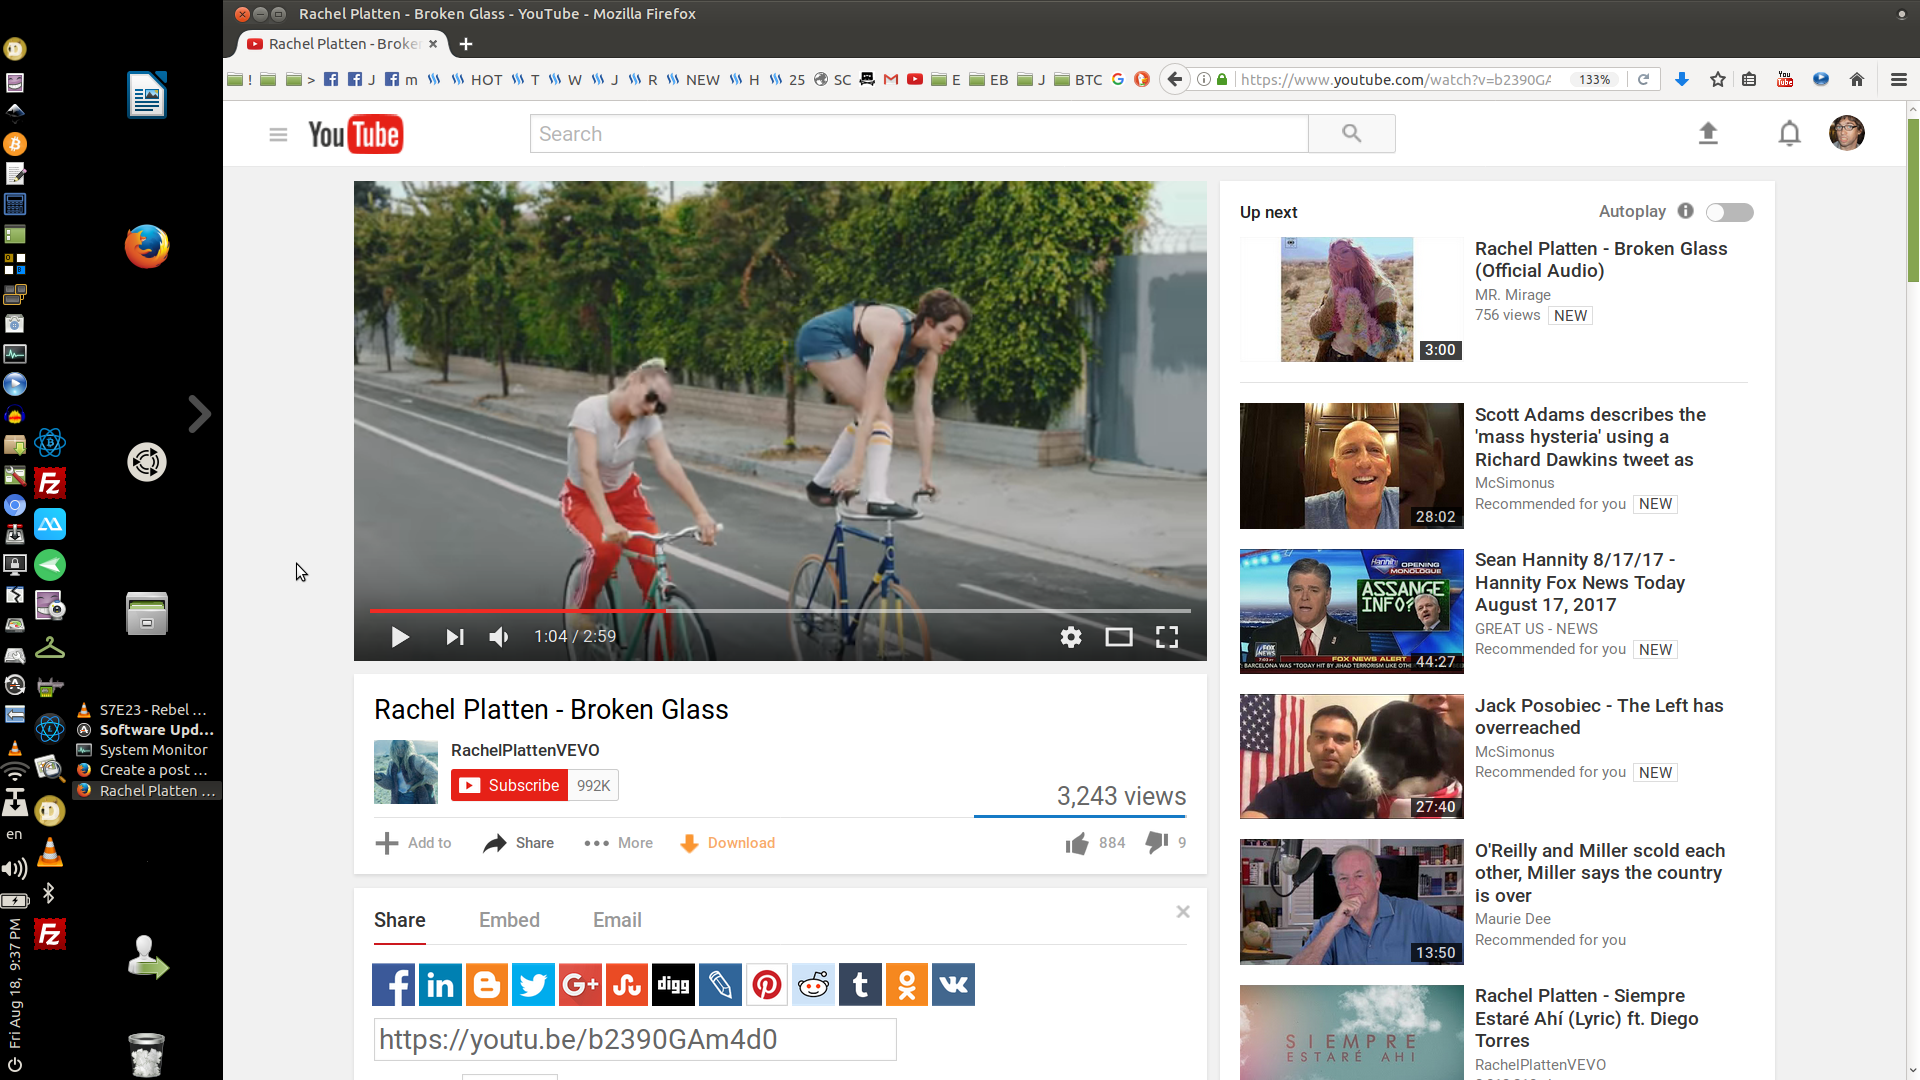Reload the current page
The width and height of the screenshot is (1920, 1080).
(1643, 79)
